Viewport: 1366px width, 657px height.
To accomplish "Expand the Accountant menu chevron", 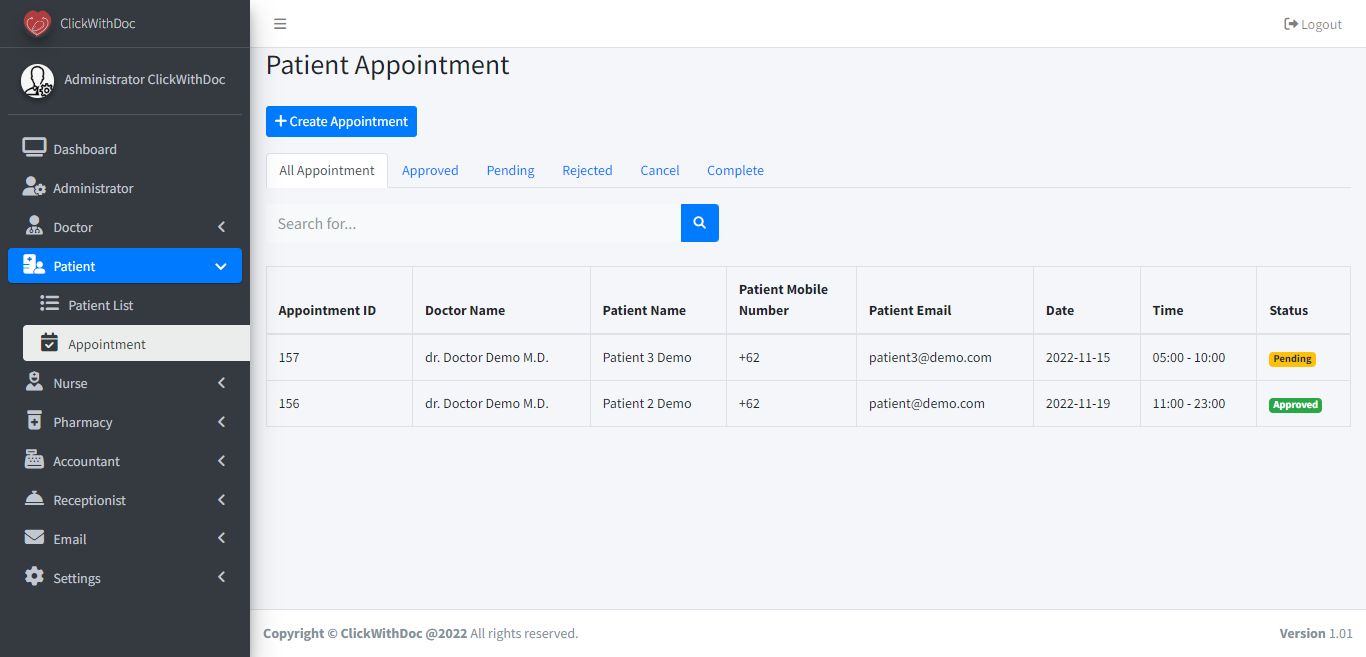I will click(x=221, y=461).
